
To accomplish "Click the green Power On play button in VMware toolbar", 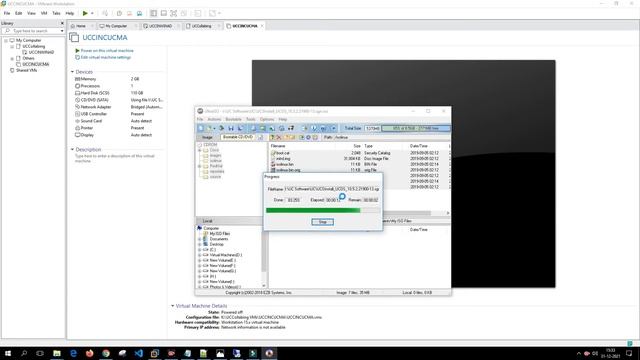I will pyautogui.click(x=85, y=13).
